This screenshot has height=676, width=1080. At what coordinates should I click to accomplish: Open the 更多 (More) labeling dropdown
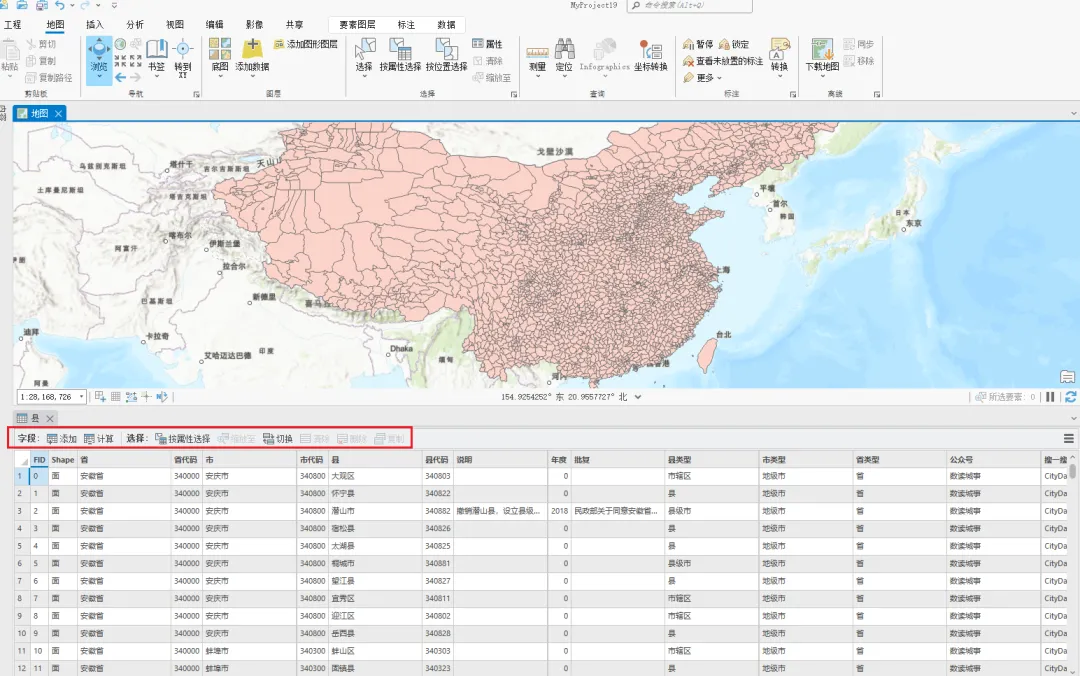pos(703,78)
